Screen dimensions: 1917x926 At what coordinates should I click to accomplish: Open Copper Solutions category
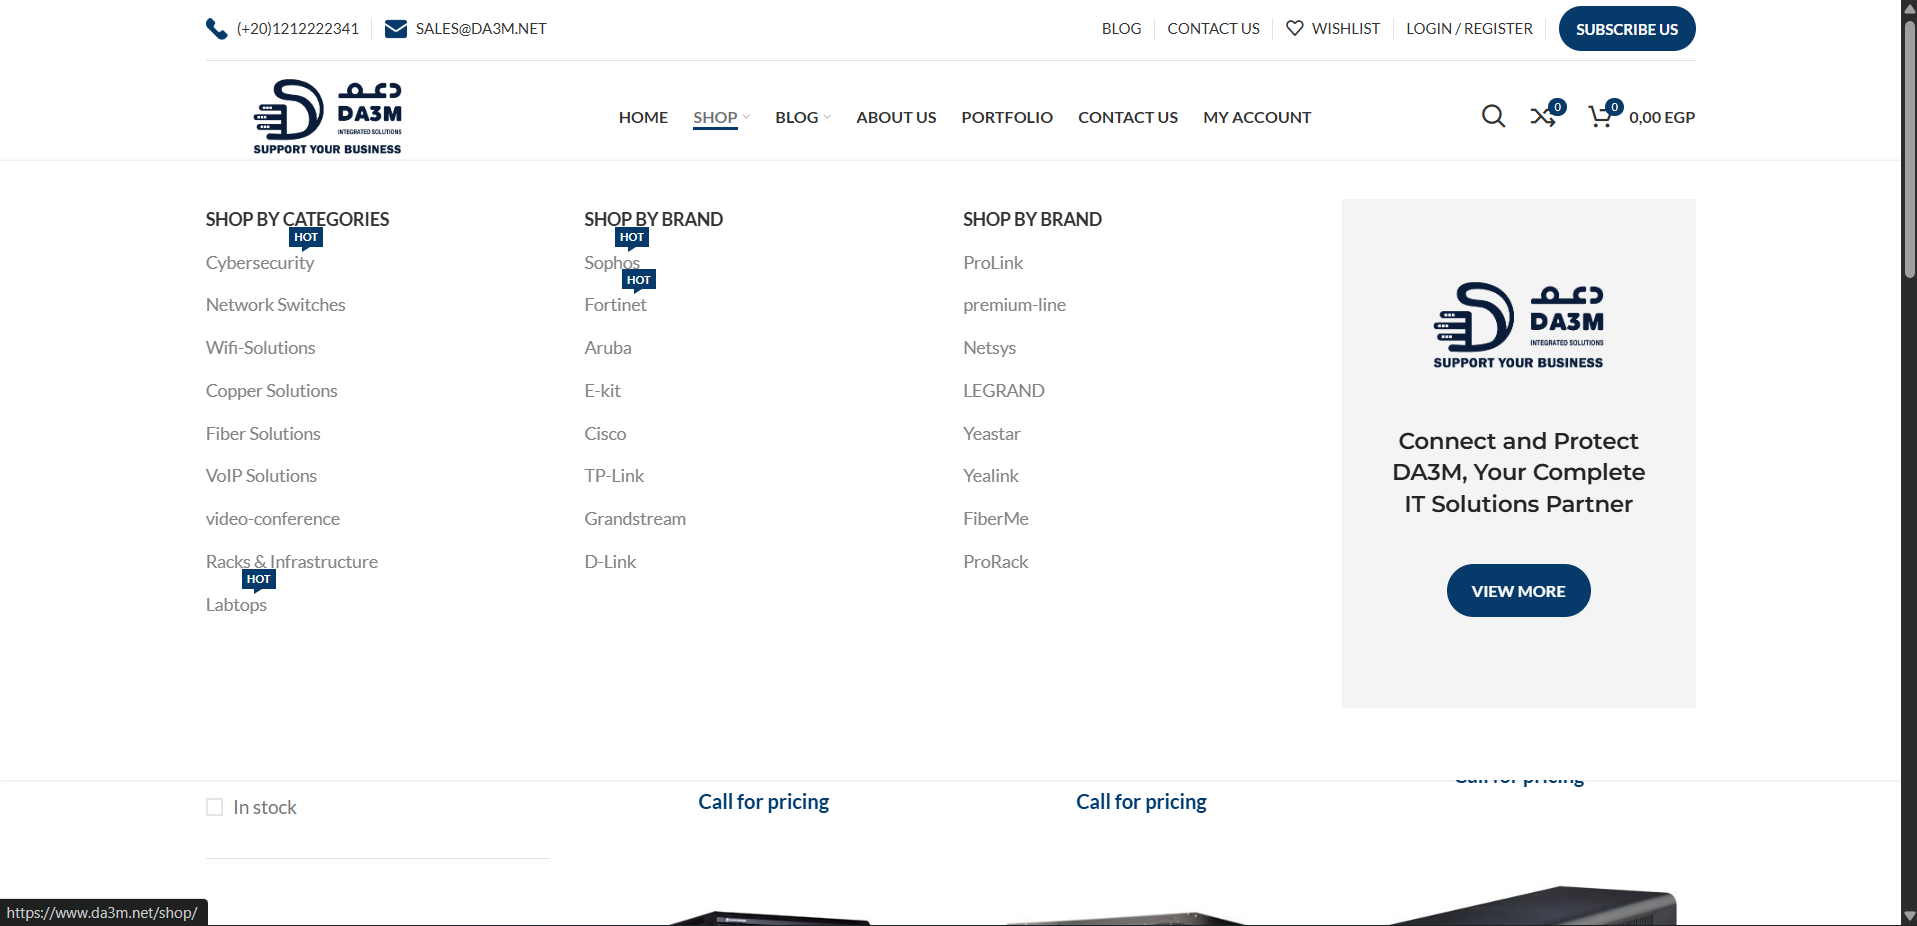pyautogui.click(x=271, y=391)
